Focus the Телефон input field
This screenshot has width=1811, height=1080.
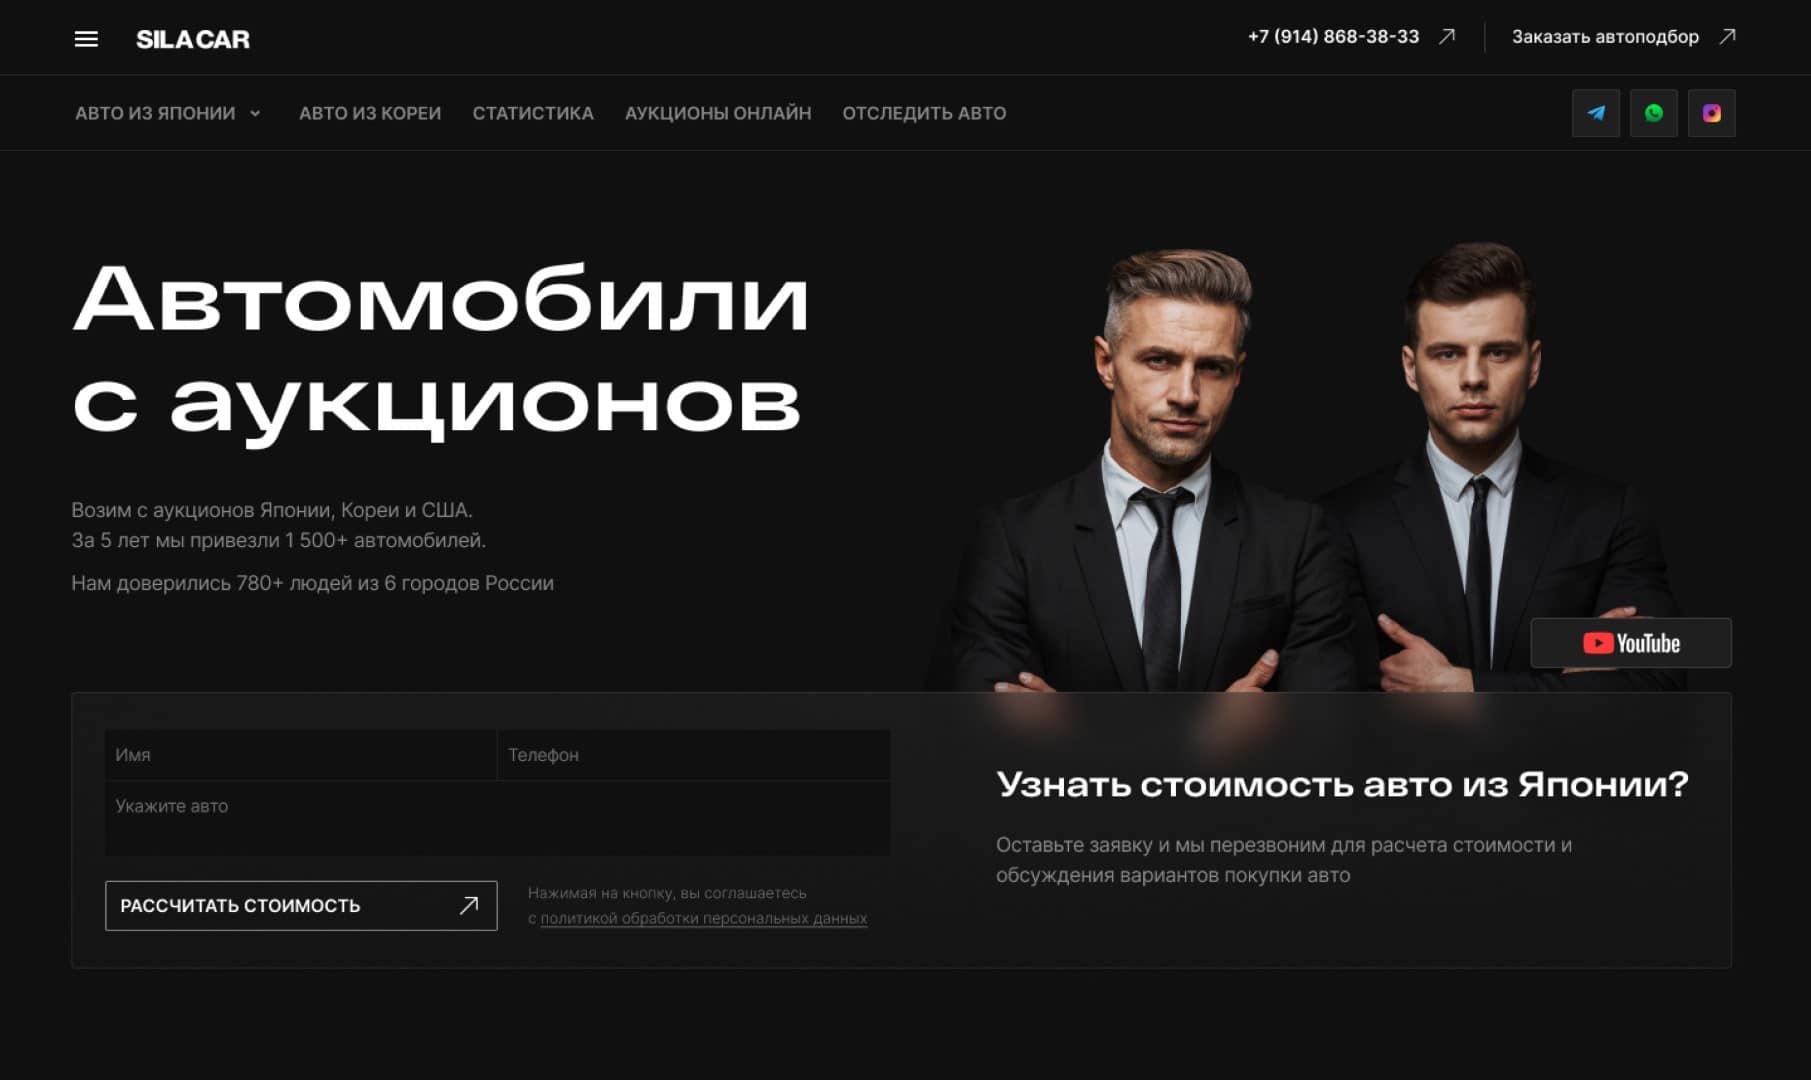(694, 755)
